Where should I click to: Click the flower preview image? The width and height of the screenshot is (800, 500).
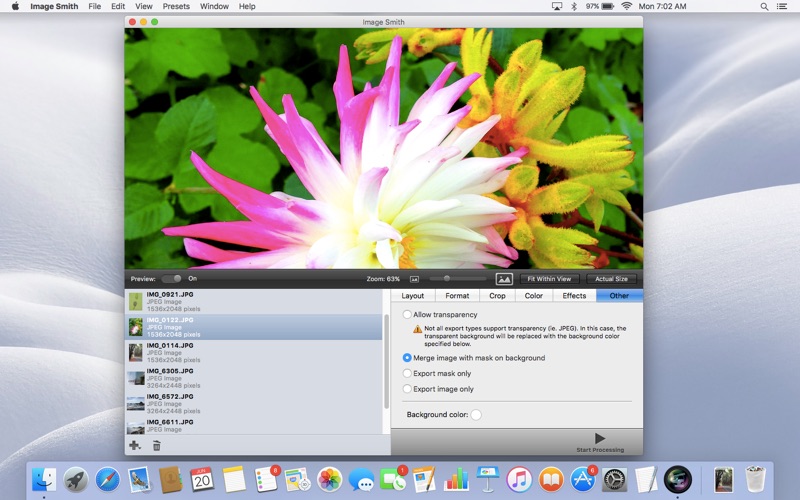coord(384,148)
